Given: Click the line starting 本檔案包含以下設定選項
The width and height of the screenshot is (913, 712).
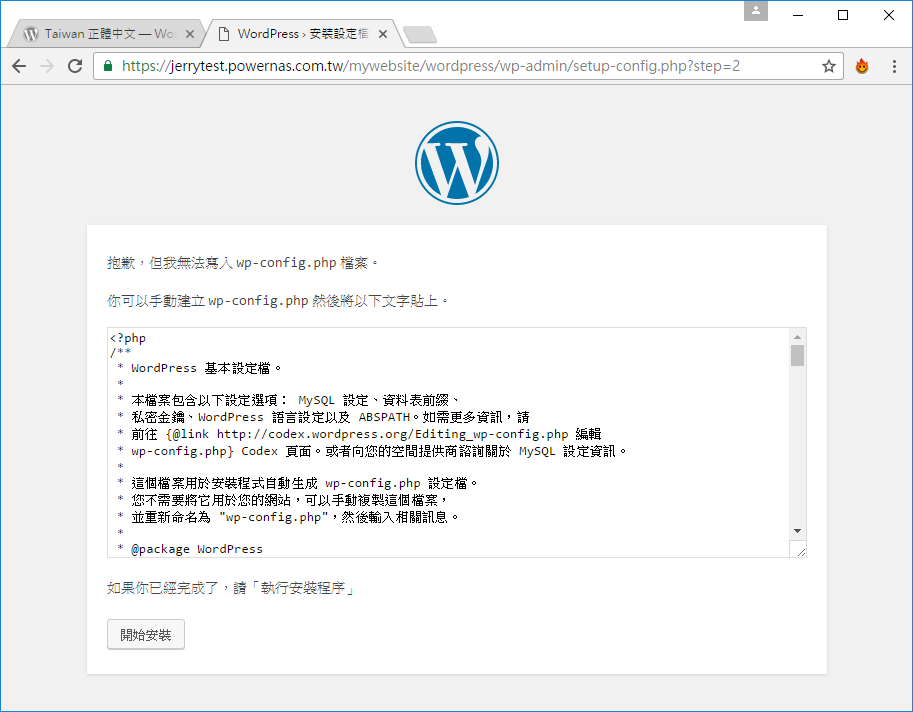Looking at the screenshot, I should click(x=295, y=401).
